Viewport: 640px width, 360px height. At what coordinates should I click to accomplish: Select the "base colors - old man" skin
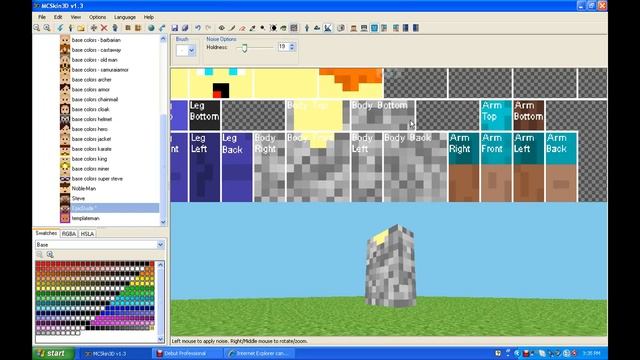pos(94,60)
